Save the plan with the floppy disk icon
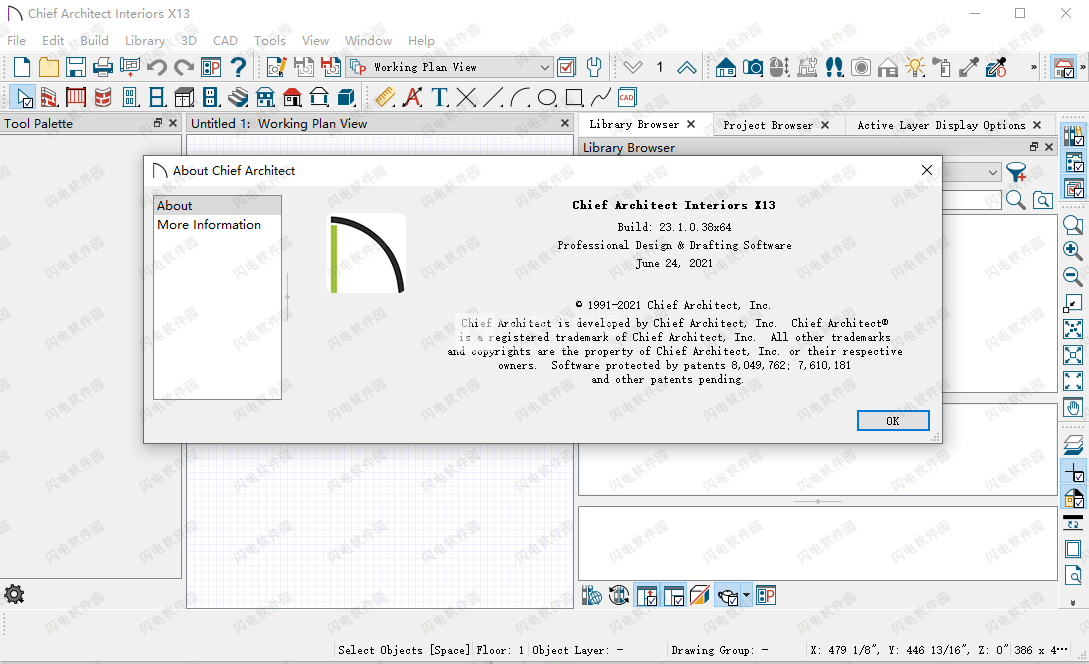The height and width of the screenshot is (664, 1089). (76, 67)
